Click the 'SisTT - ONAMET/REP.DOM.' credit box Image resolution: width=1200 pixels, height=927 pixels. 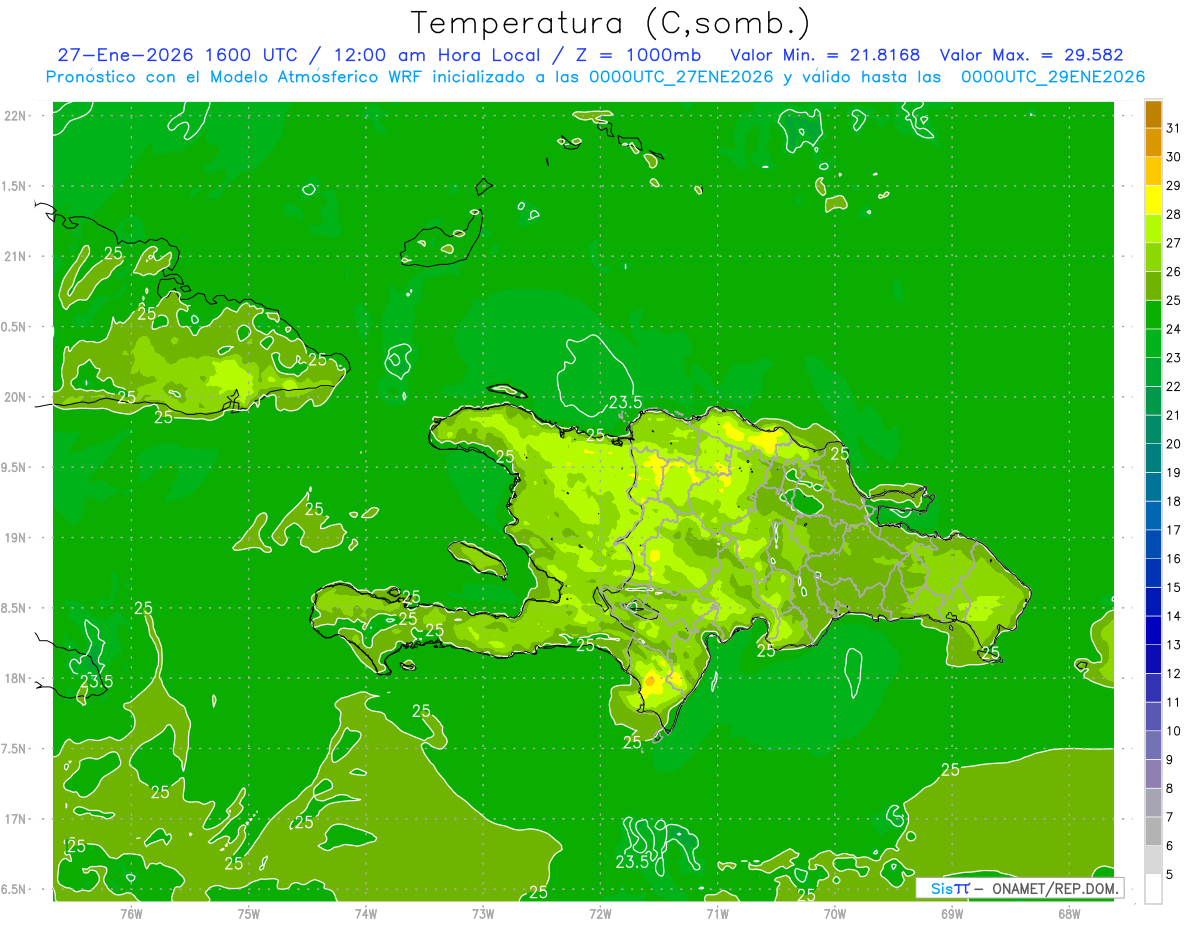1020,888
